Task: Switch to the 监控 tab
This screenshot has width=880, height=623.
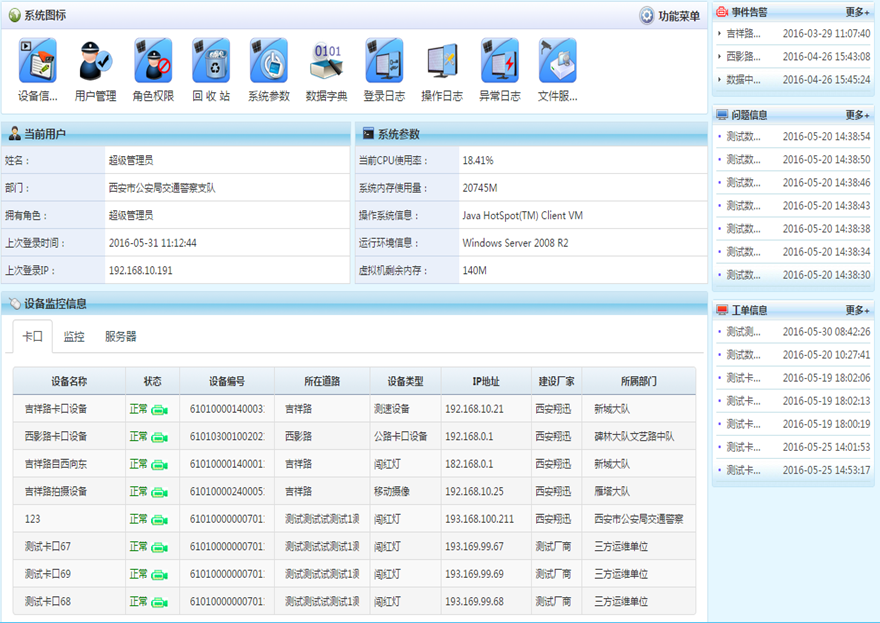Action: tap(74, 337)
